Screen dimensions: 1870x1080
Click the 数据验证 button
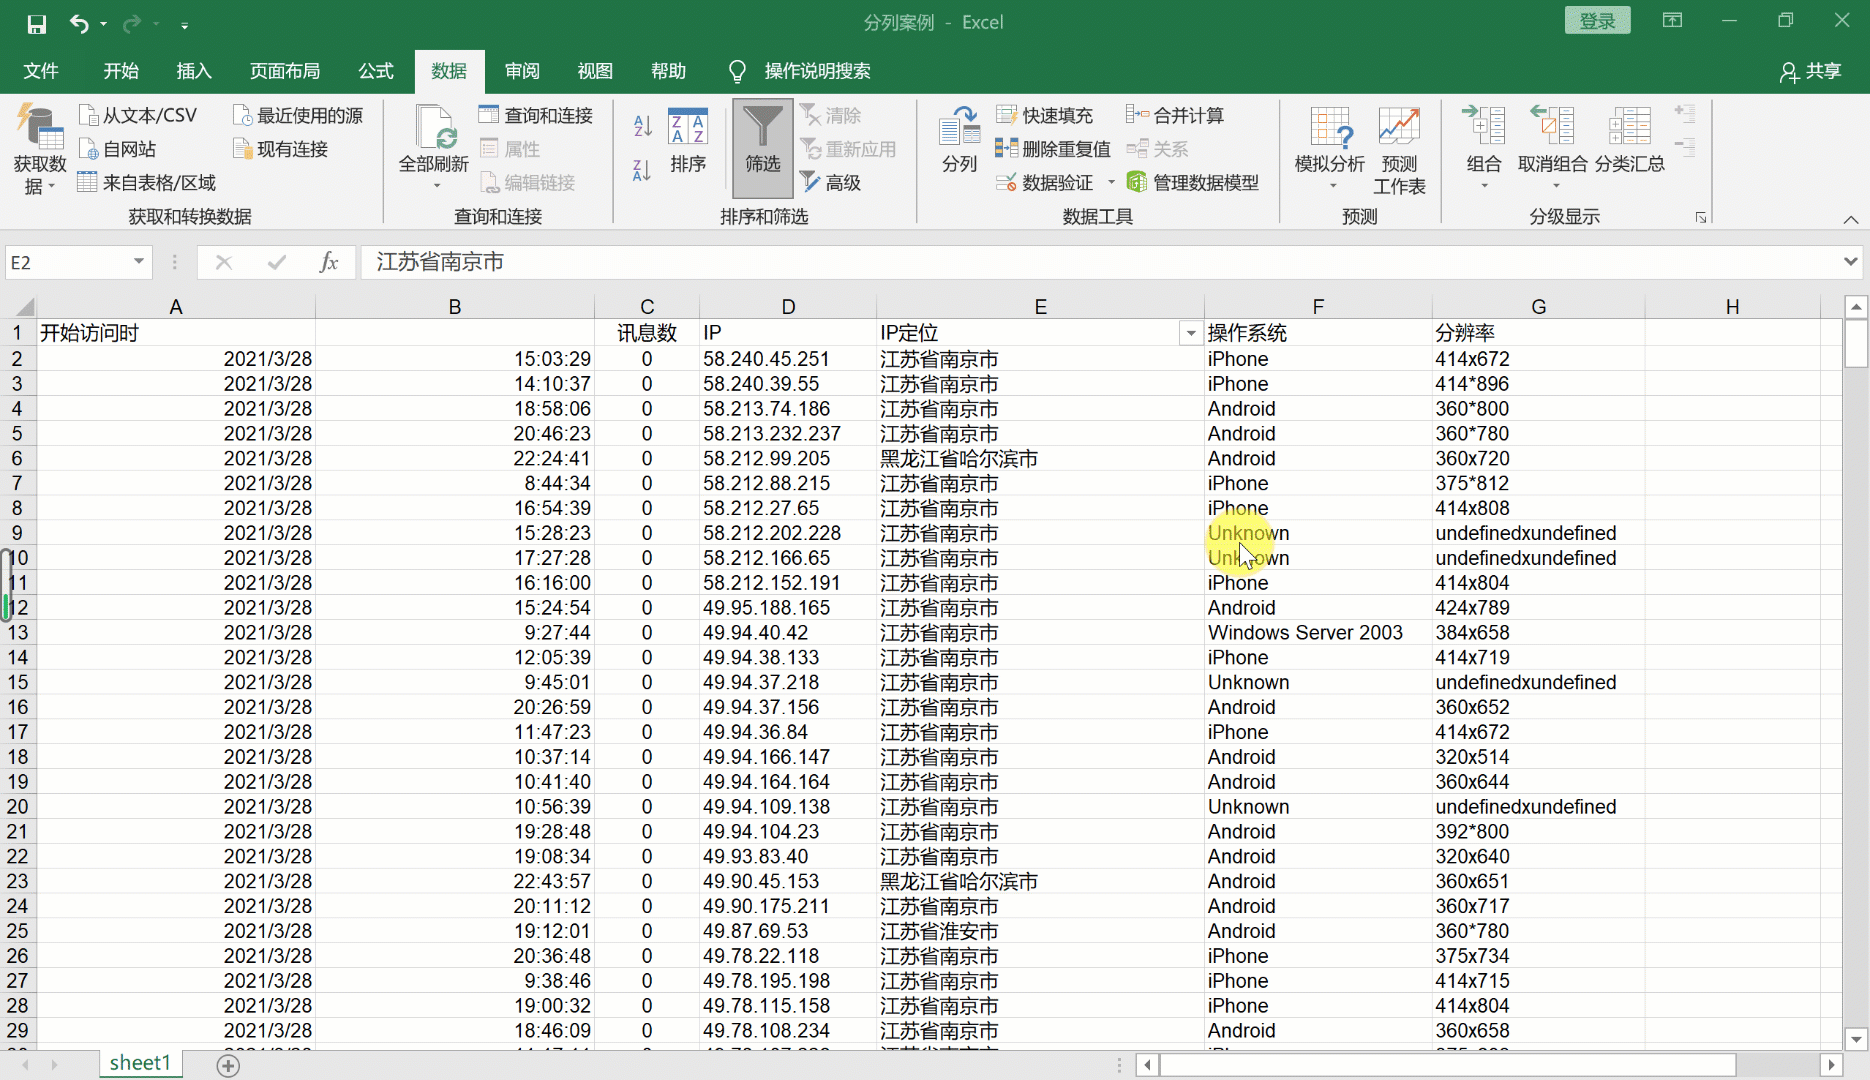point(1045,182)
